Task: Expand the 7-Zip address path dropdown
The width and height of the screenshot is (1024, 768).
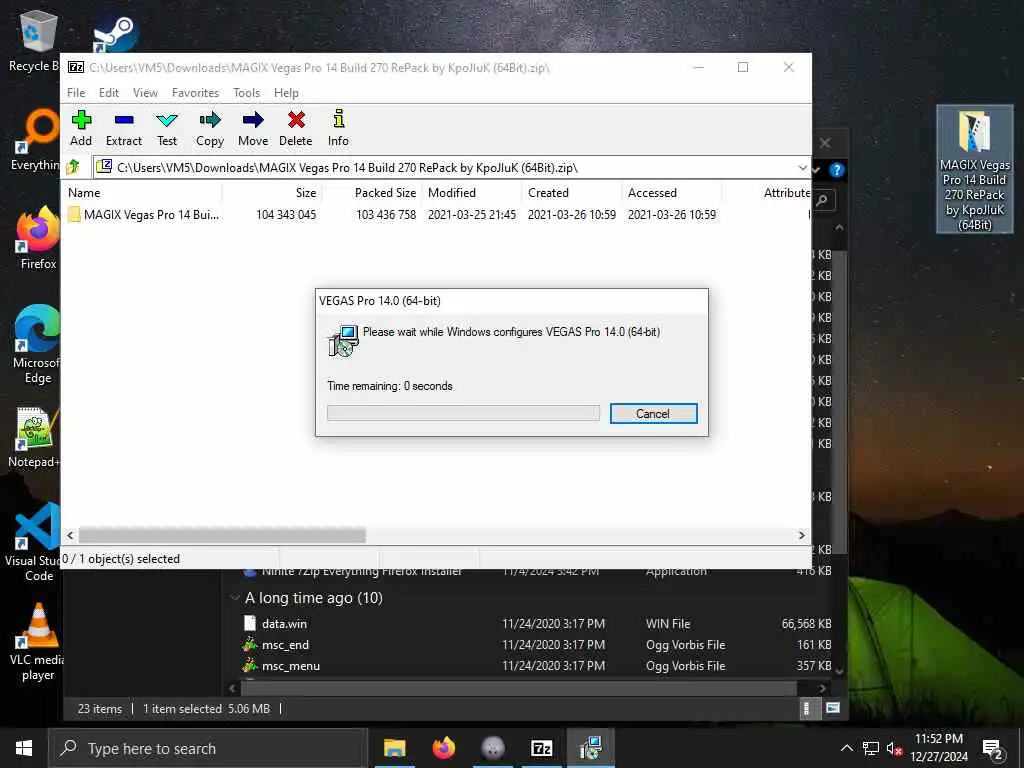Action: pos(802,168)
